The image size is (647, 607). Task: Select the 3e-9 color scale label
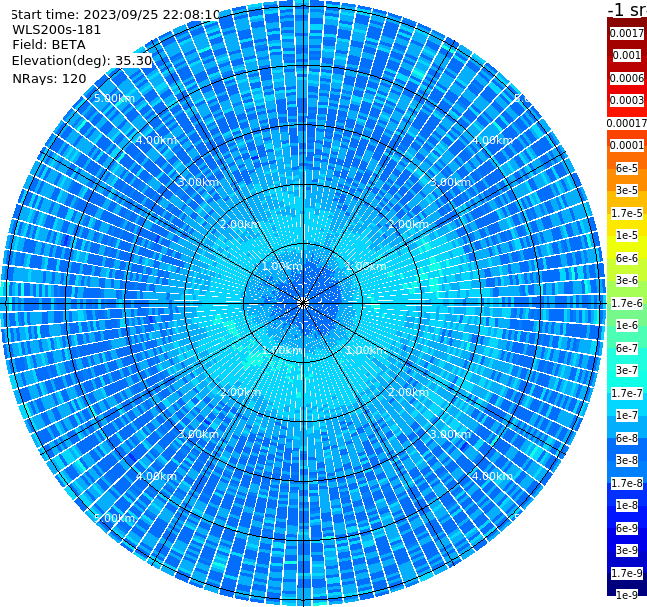pos(627,550)
